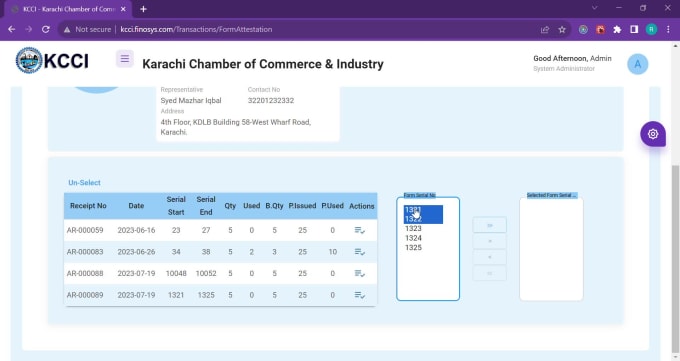This screenshot has width=680, height=361.
Task: Open the Chrome three-dot menu
Action: (x=668, y=30)
